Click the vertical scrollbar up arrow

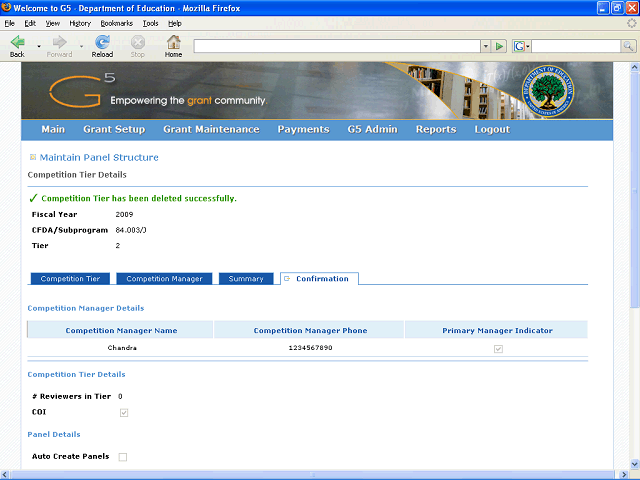point(635,67)
